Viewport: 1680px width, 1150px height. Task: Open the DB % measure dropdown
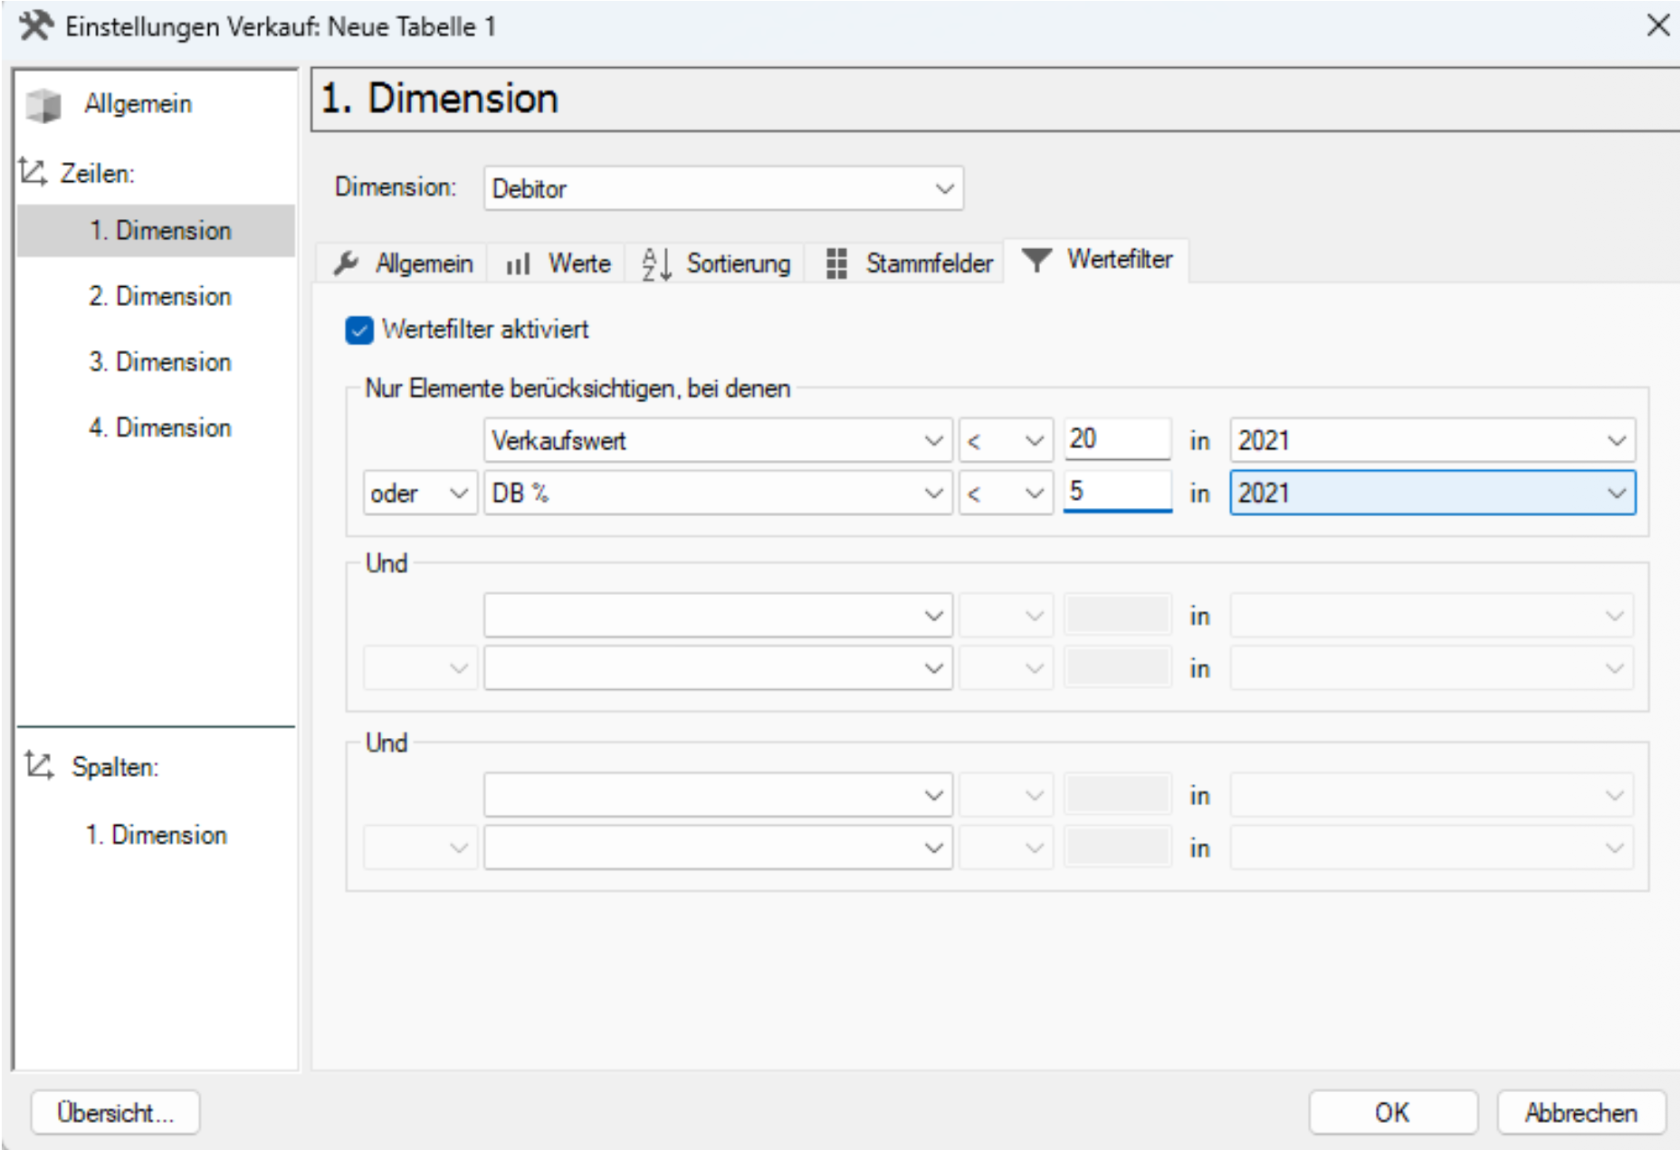717,493
